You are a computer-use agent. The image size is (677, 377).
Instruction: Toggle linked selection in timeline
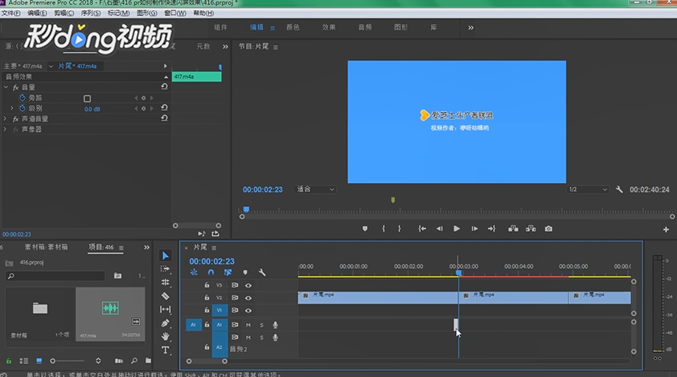click(x=228, y=272)
